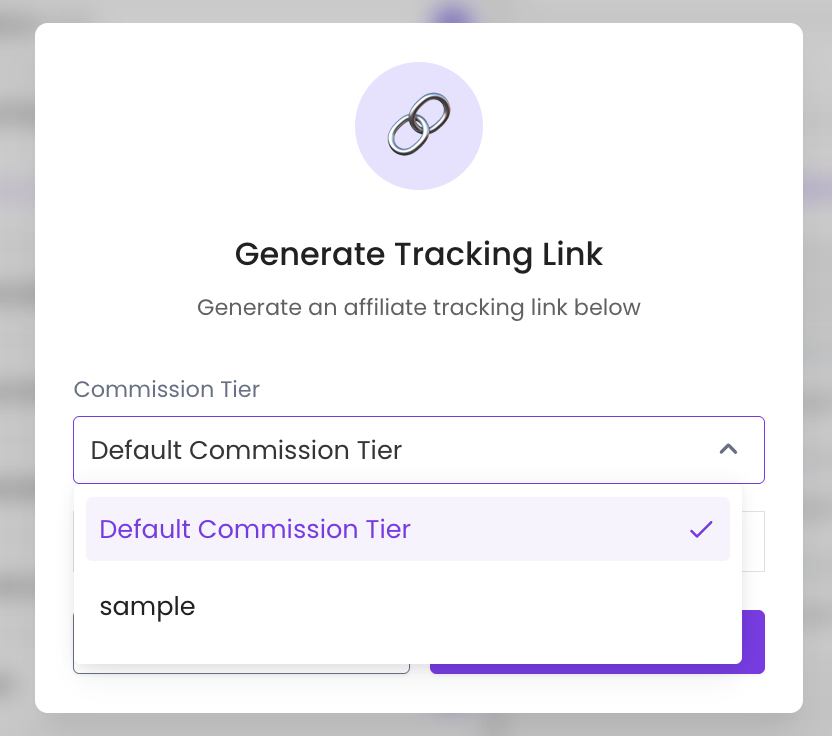Click the "Generate an affiliate tracking link below" subtitle
The height and width of the screenshot is (736, 832).
[419, 307]
